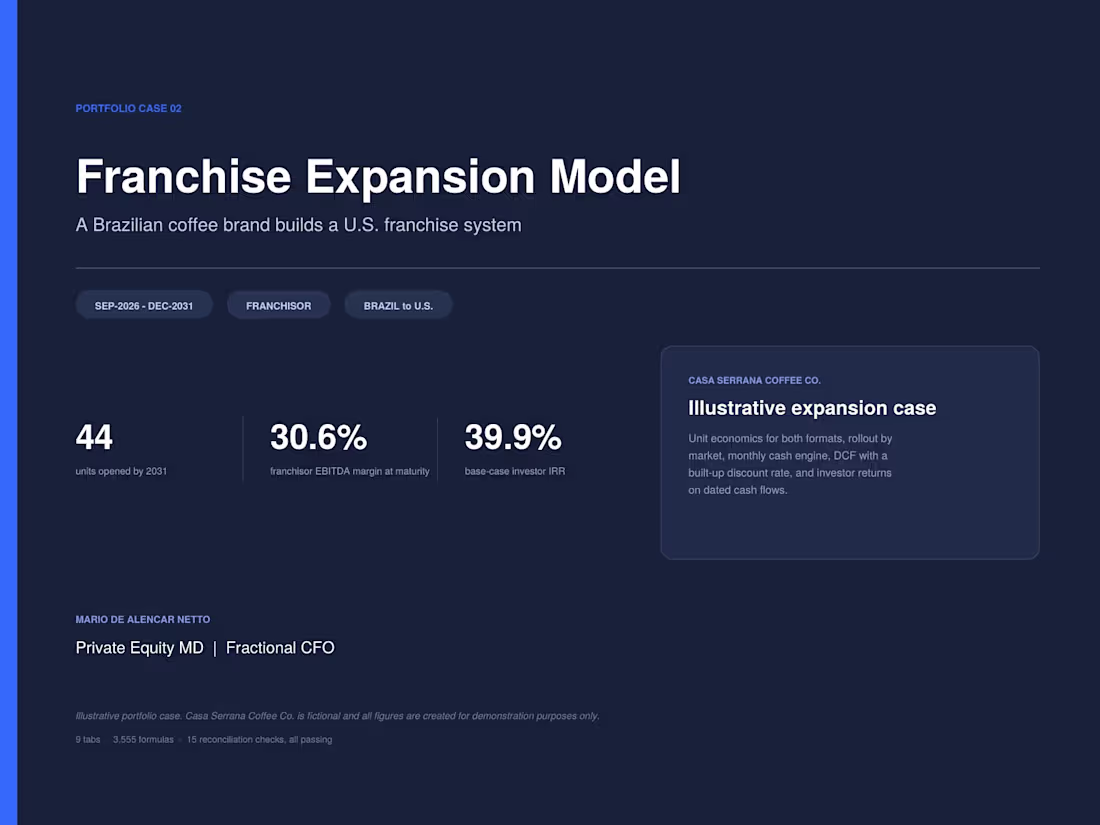Click the Franchise Expansion Model title

tap(378, 176)
